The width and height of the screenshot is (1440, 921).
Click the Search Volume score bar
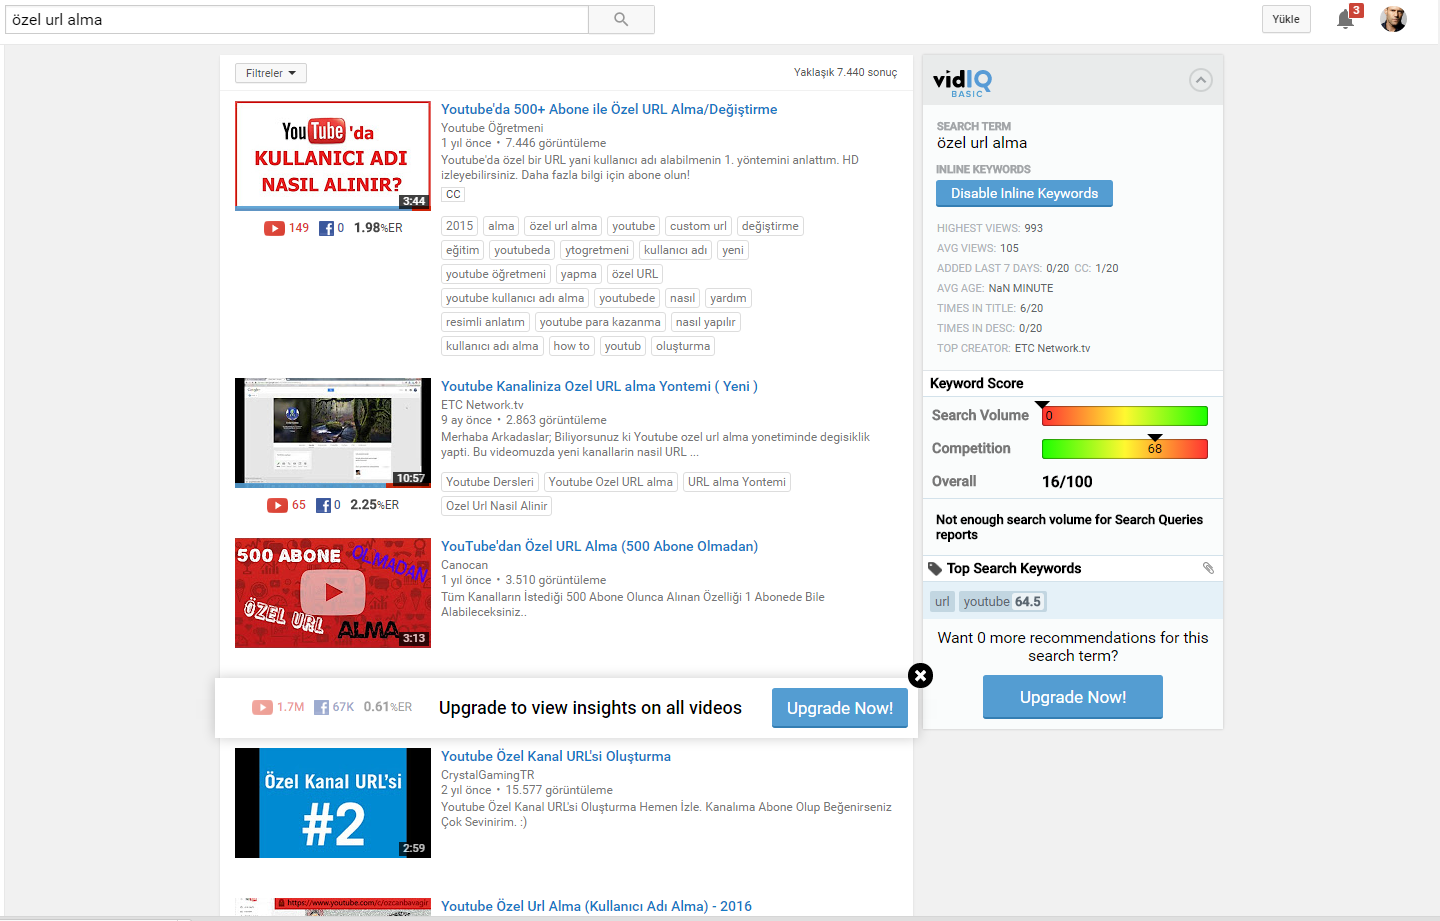pos(1124,416)
